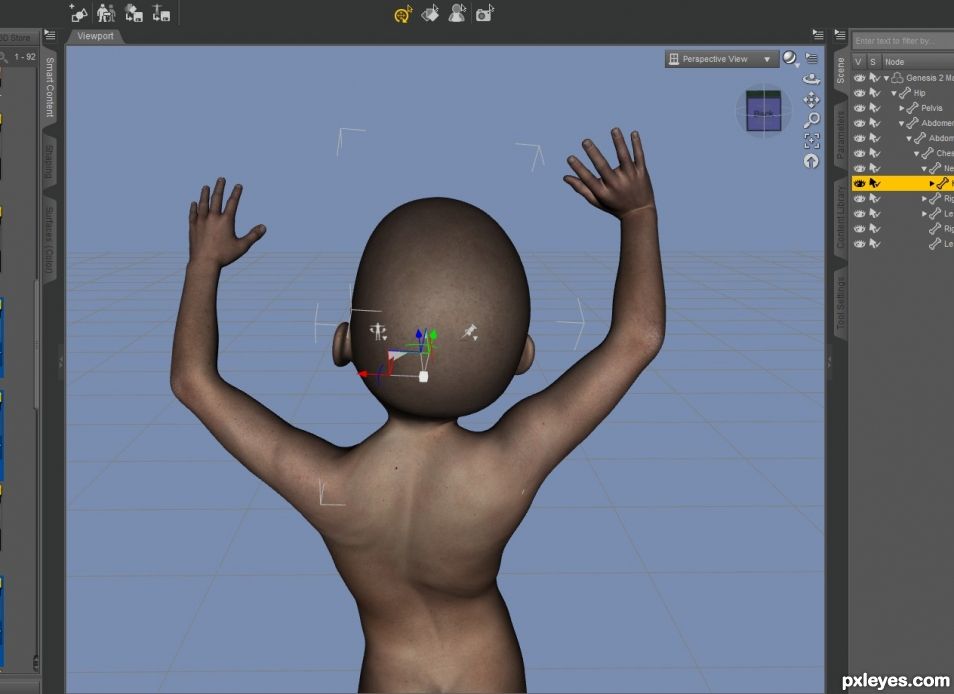Activate the figure region selection tool icon
Viewport: 954px width, 694px height.
pos(457,13)
